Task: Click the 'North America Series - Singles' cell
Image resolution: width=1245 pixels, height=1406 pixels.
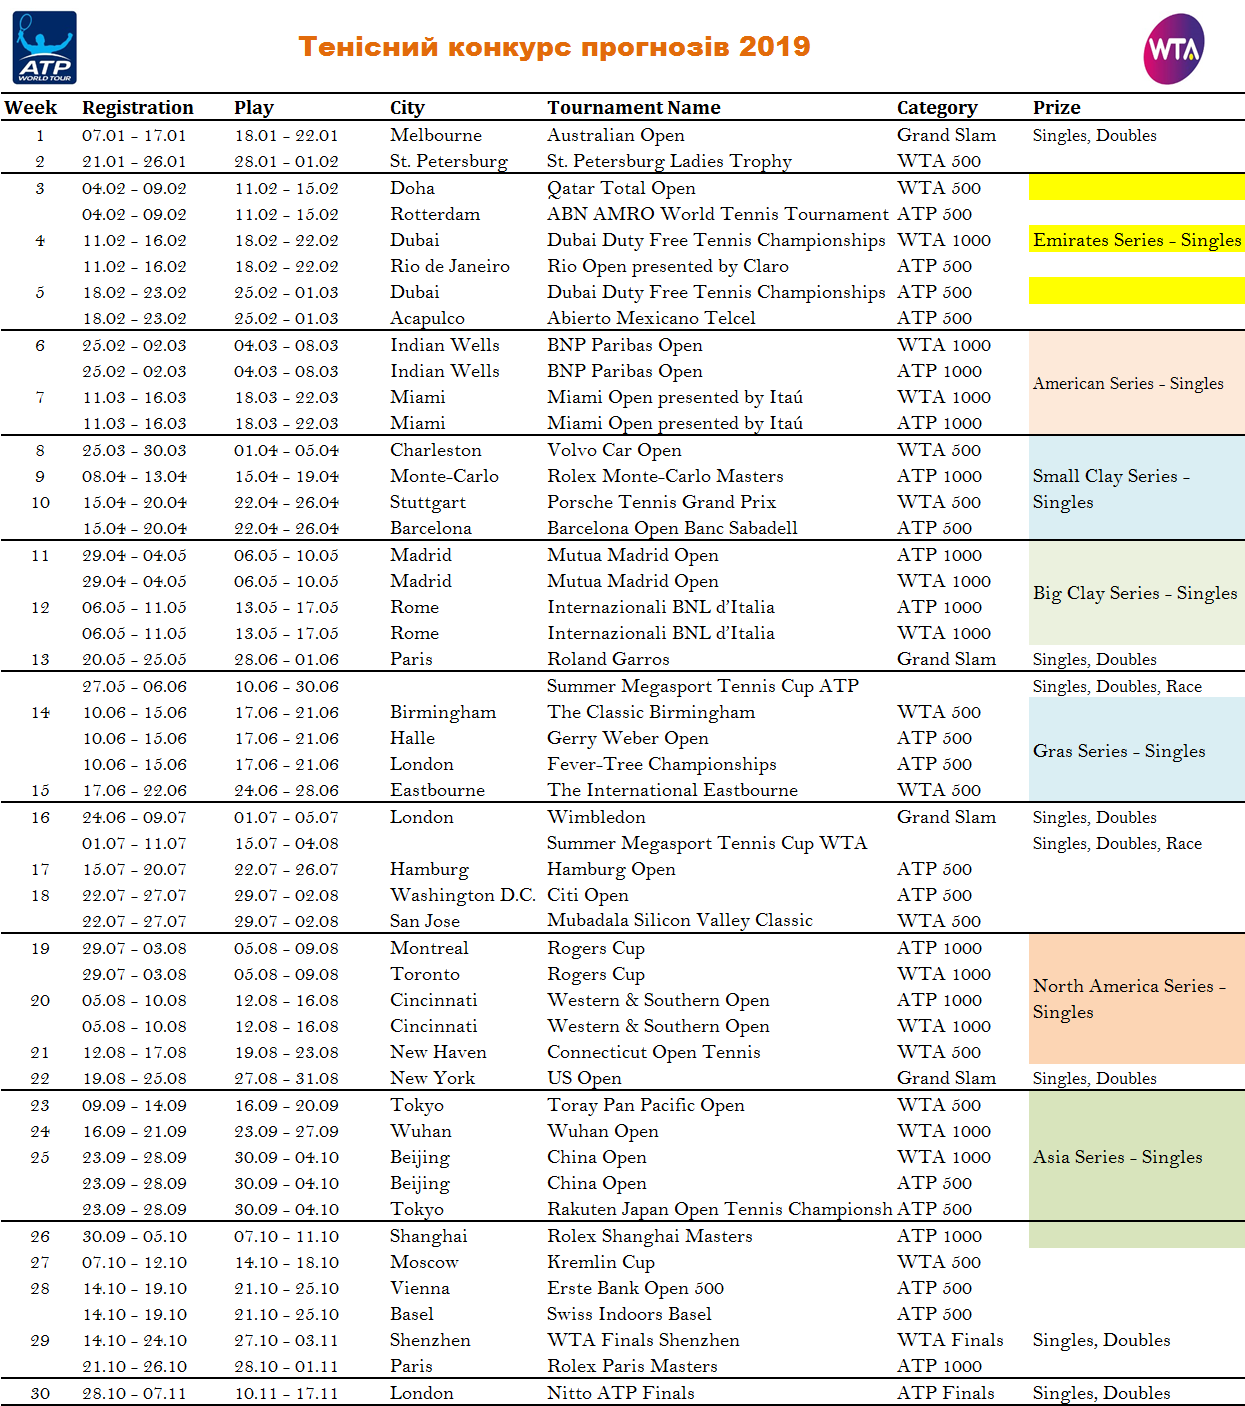Action: point(1137,999)
